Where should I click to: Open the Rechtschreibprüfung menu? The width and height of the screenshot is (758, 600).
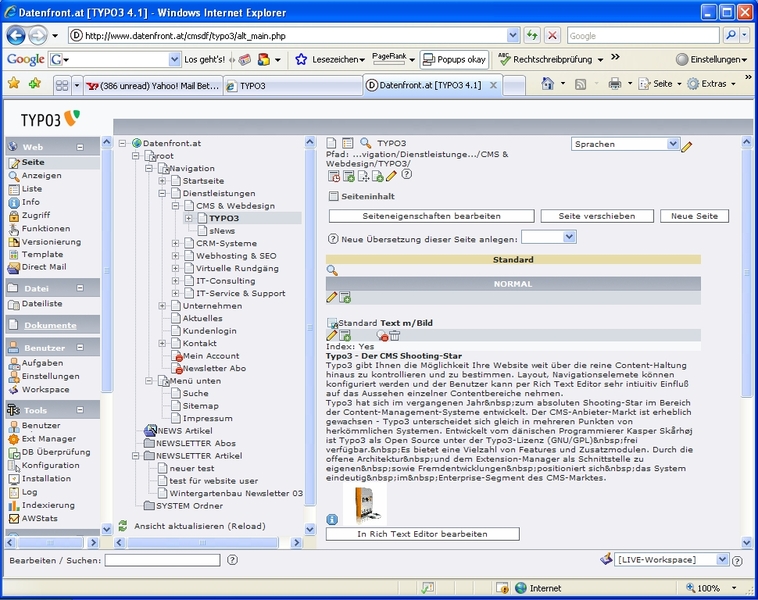[x=551, y=59]
